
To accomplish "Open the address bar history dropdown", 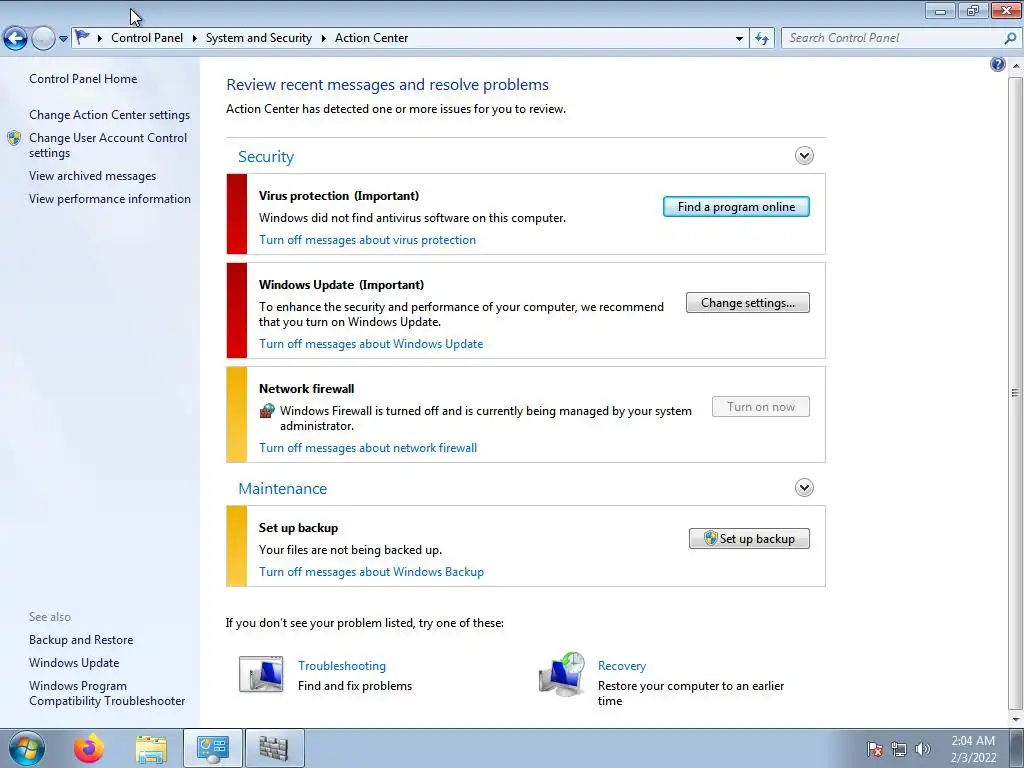I will 739,39.
